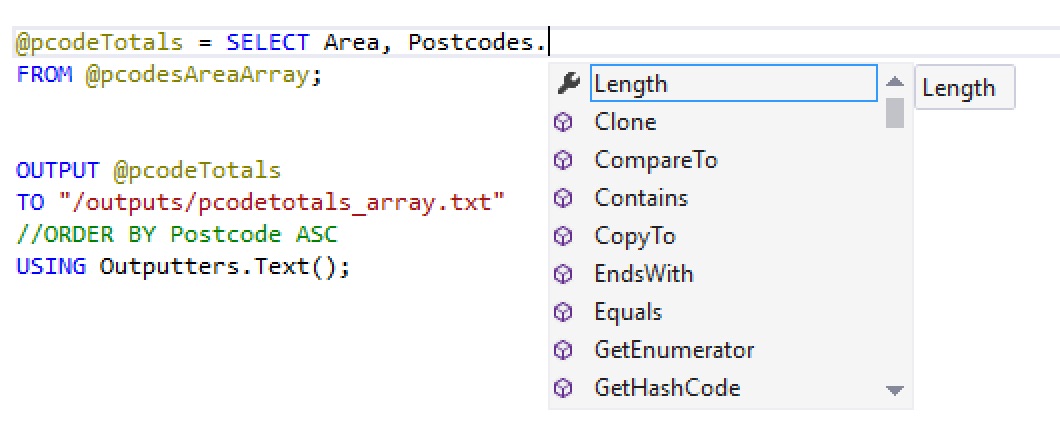Click the cube icon next to Clone
Viewport: 1060px width, 446px height.
564,122
